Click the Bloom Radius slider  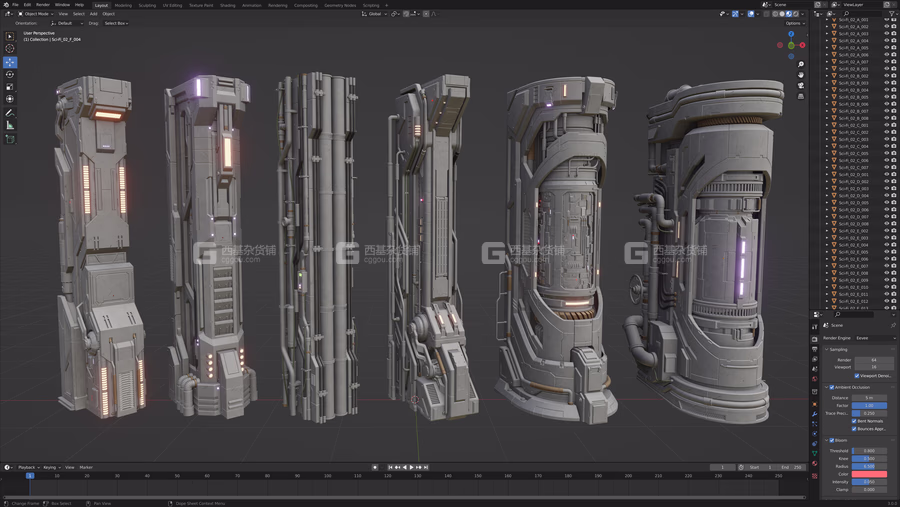869,466
